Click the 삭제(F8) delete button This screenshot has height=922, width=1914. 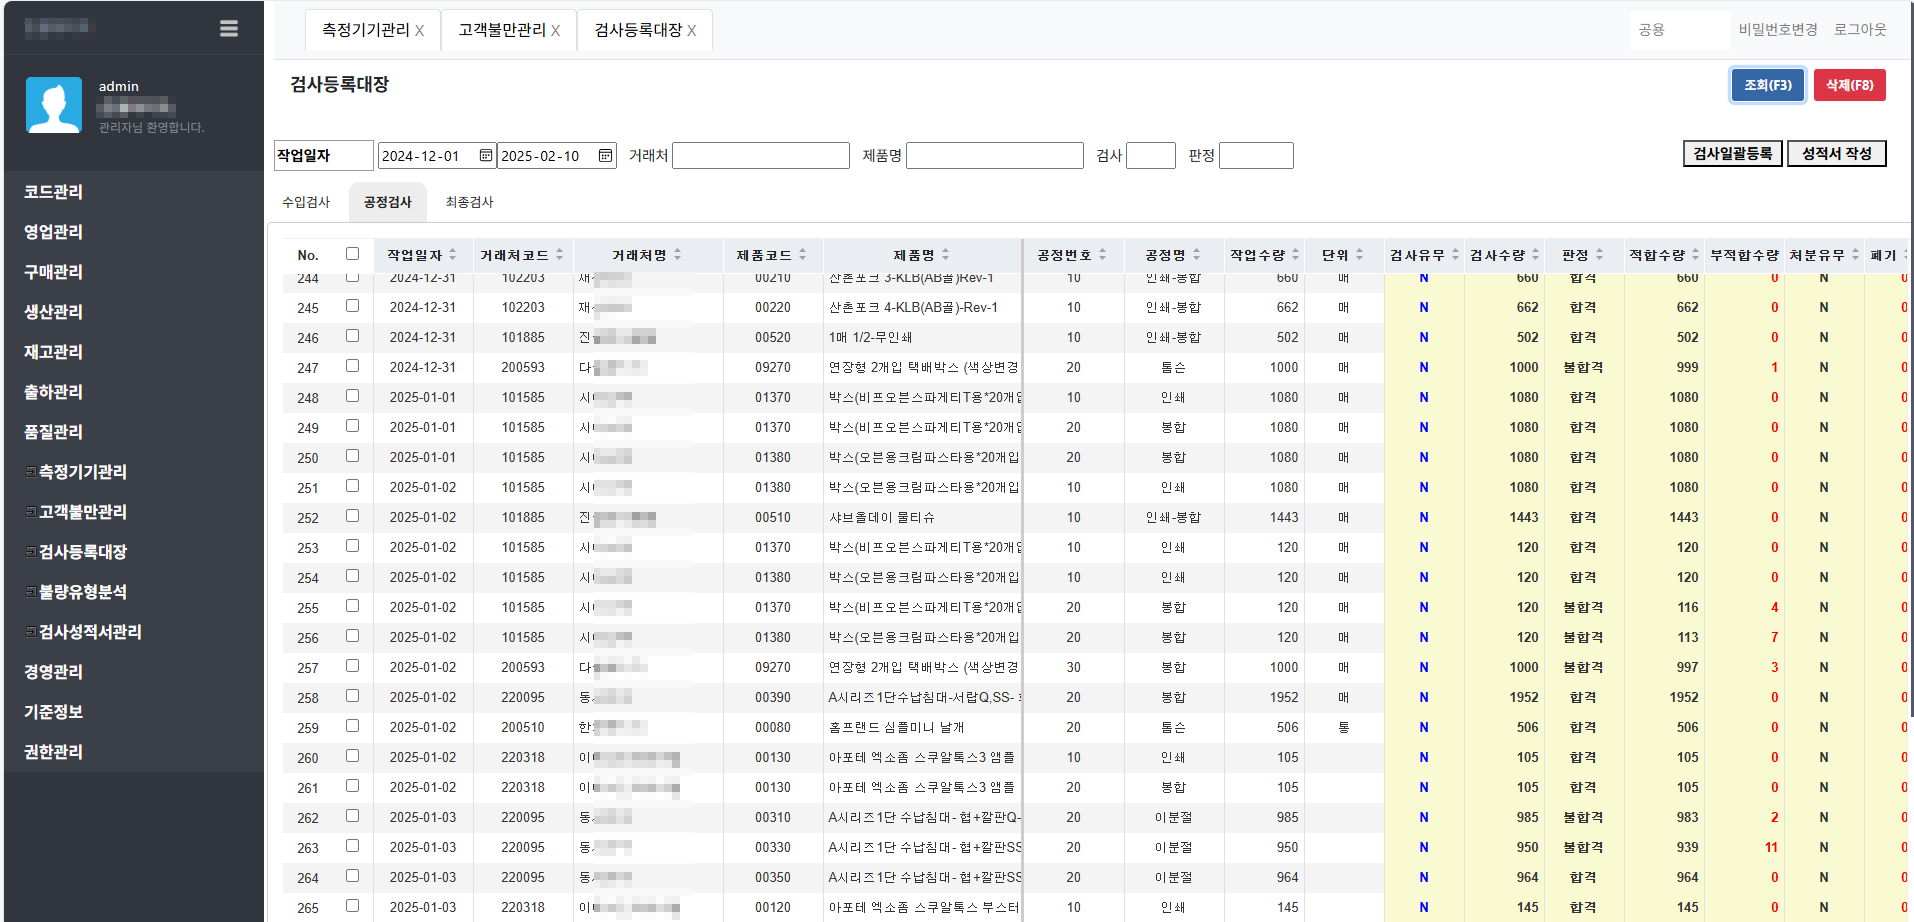coord(1850,85)
